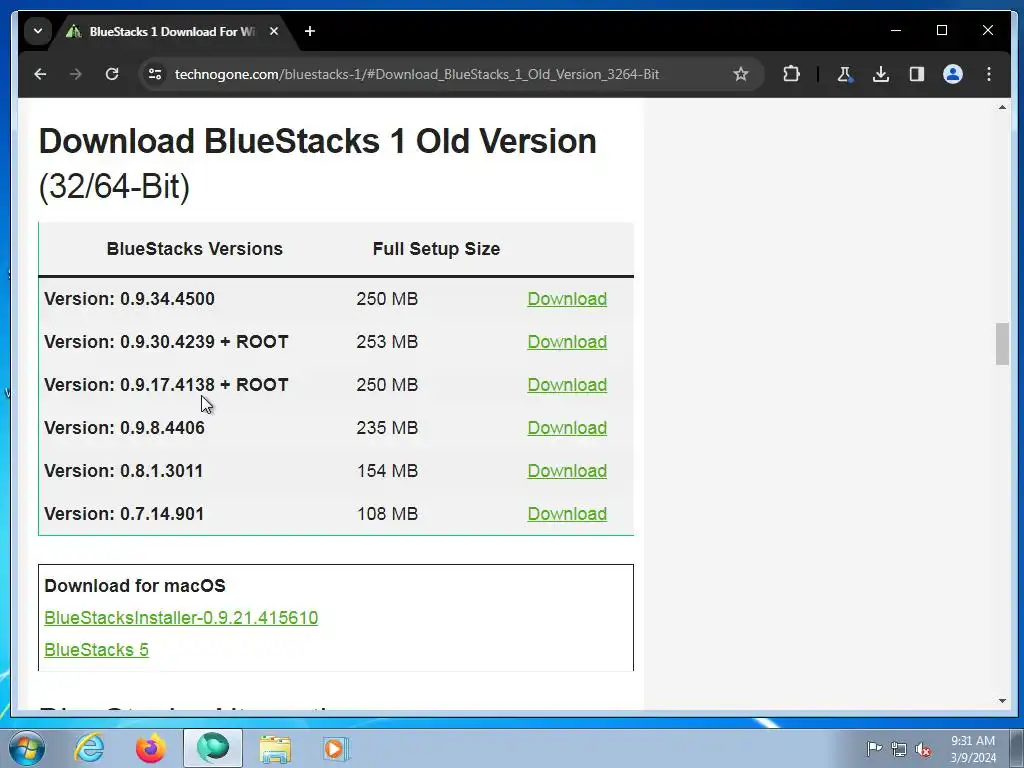Maximize the browser window
This screenshot has width=1024, height=768.
(x=942, y=31)
